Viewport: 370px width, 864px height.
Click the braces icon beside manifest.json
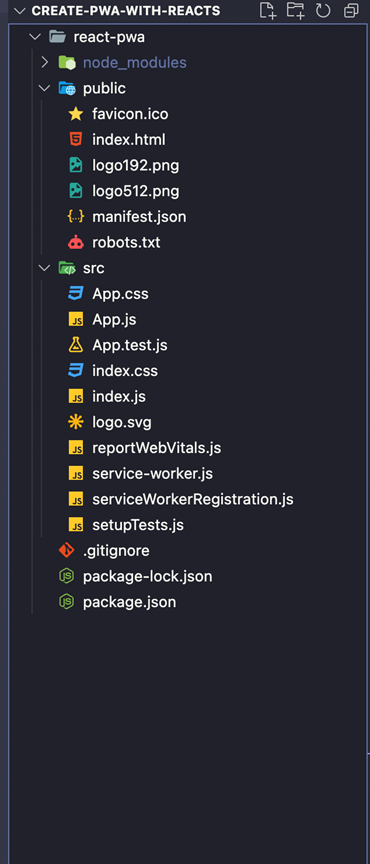[76, 217]
